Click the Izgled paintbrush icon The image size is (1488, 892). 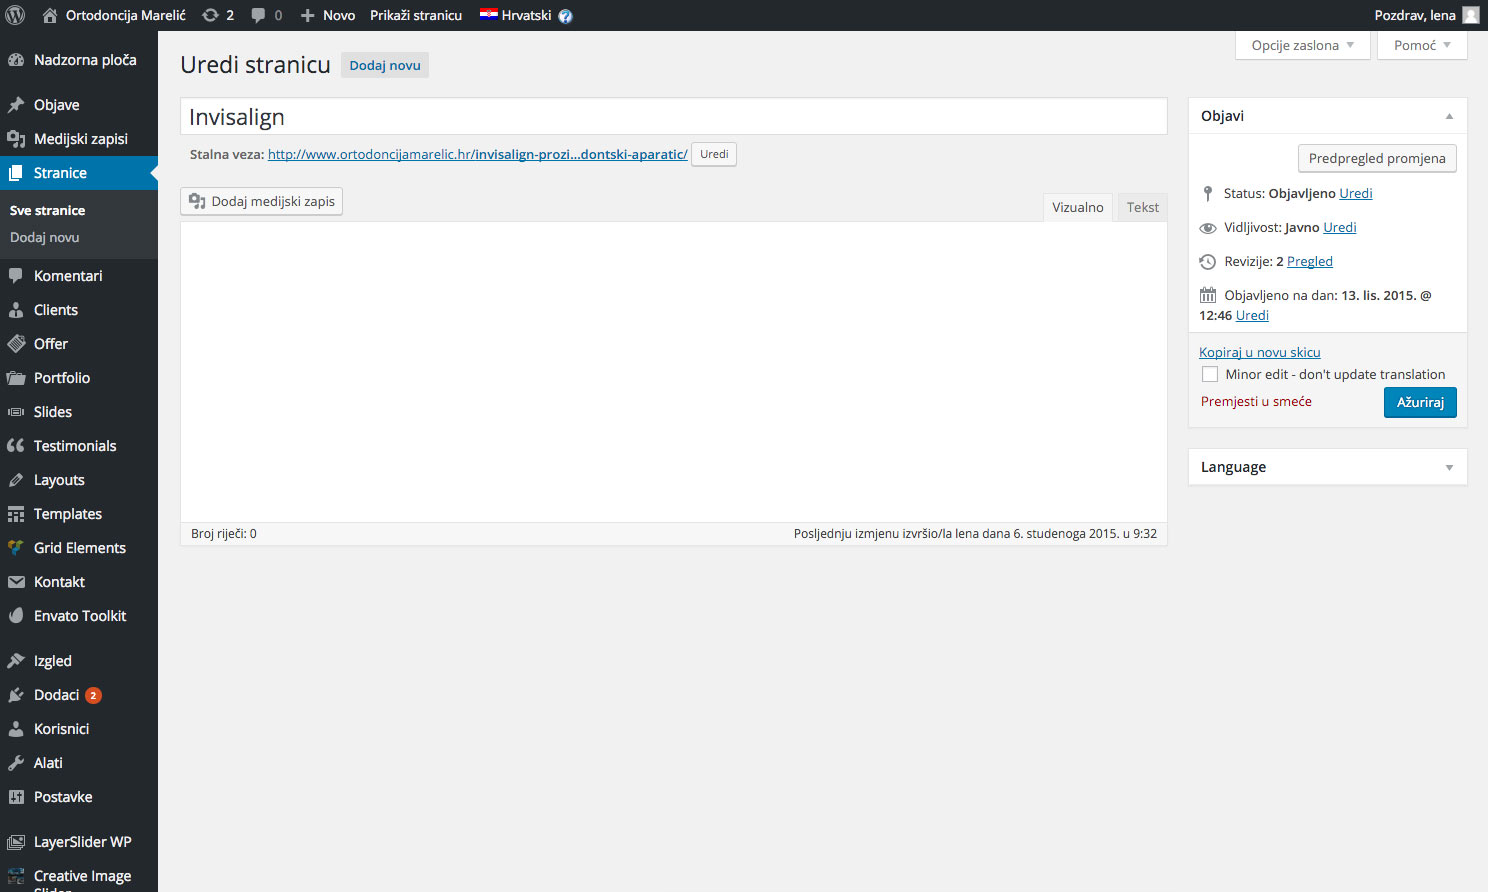pos(16,661)
